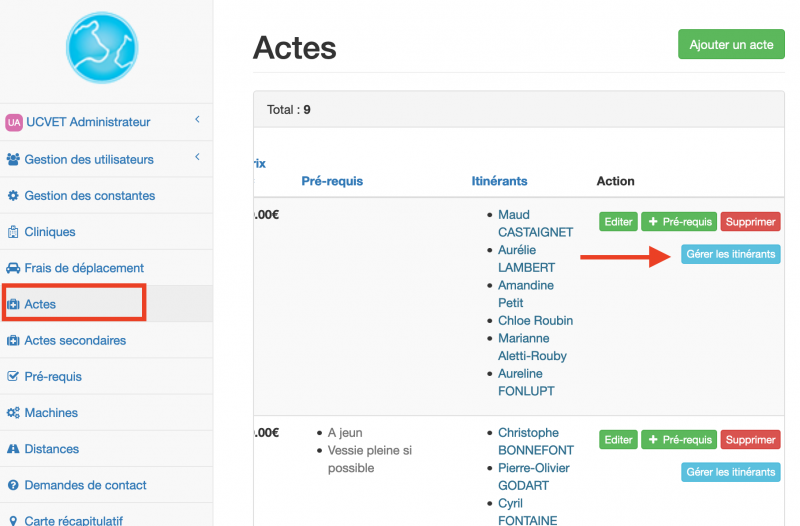Screen dimensions: 800x526
Task: Click the cogs icon beside Machines
Action: (14, 413)
